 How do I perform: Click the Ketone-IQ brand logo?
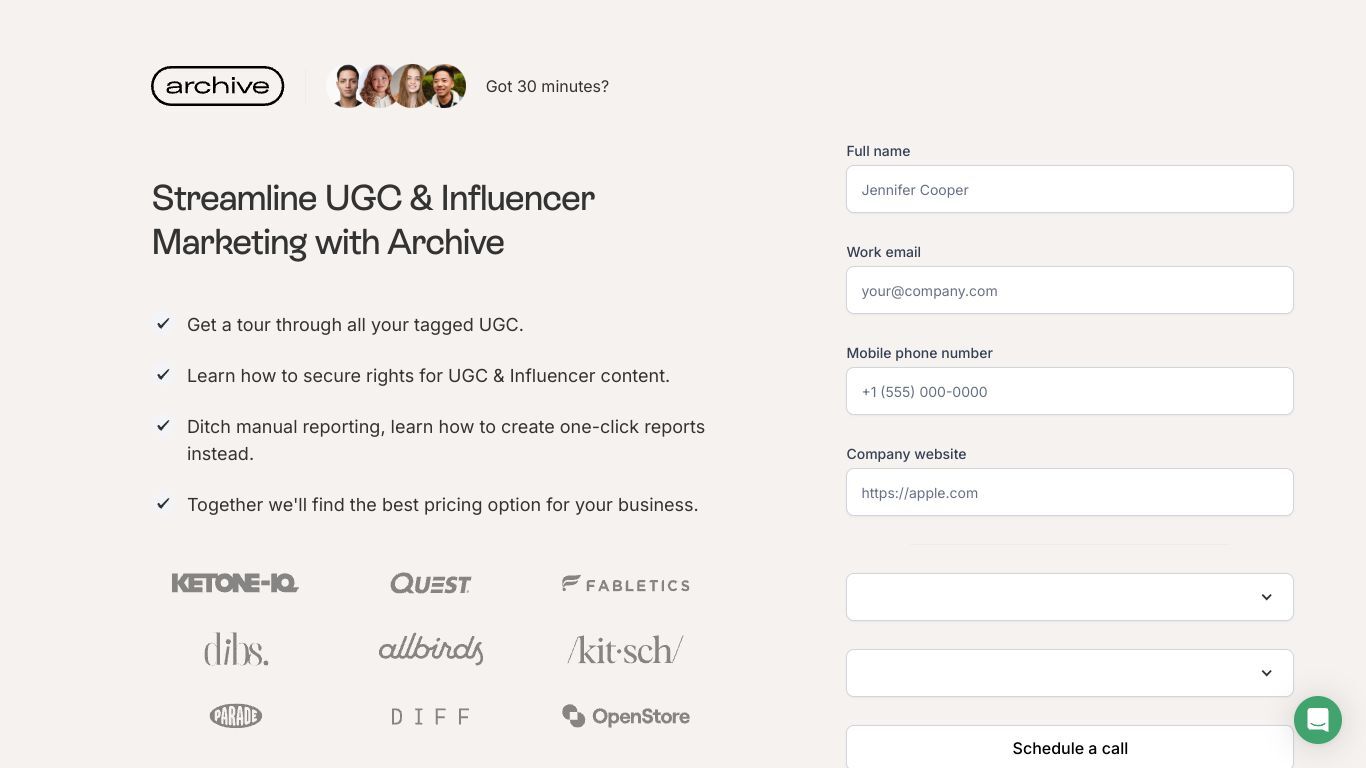[235, 583]
